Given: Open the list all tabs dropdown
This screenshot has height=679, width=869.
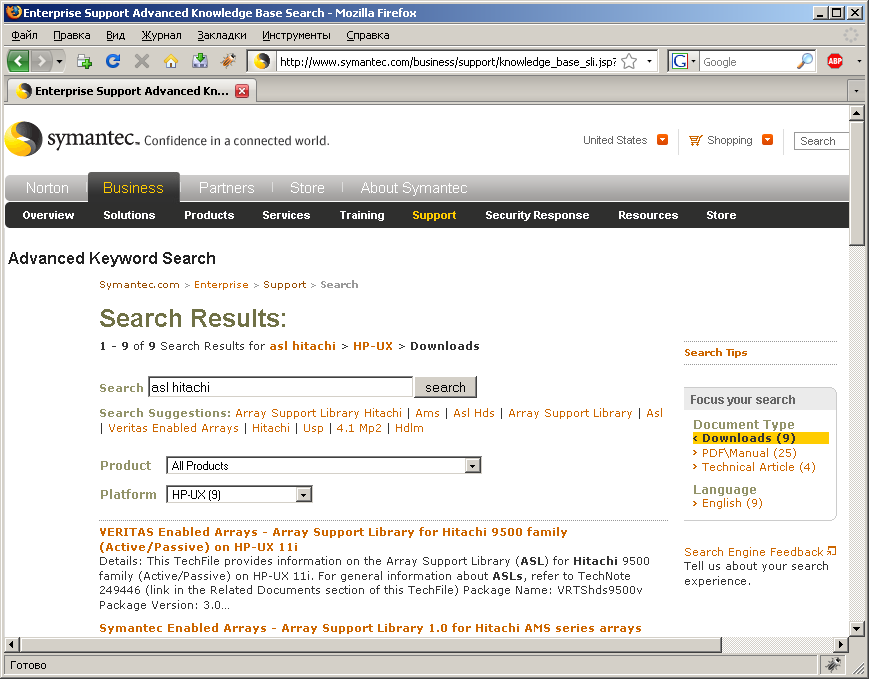Looking at the screenshot, I should [856, 91].
